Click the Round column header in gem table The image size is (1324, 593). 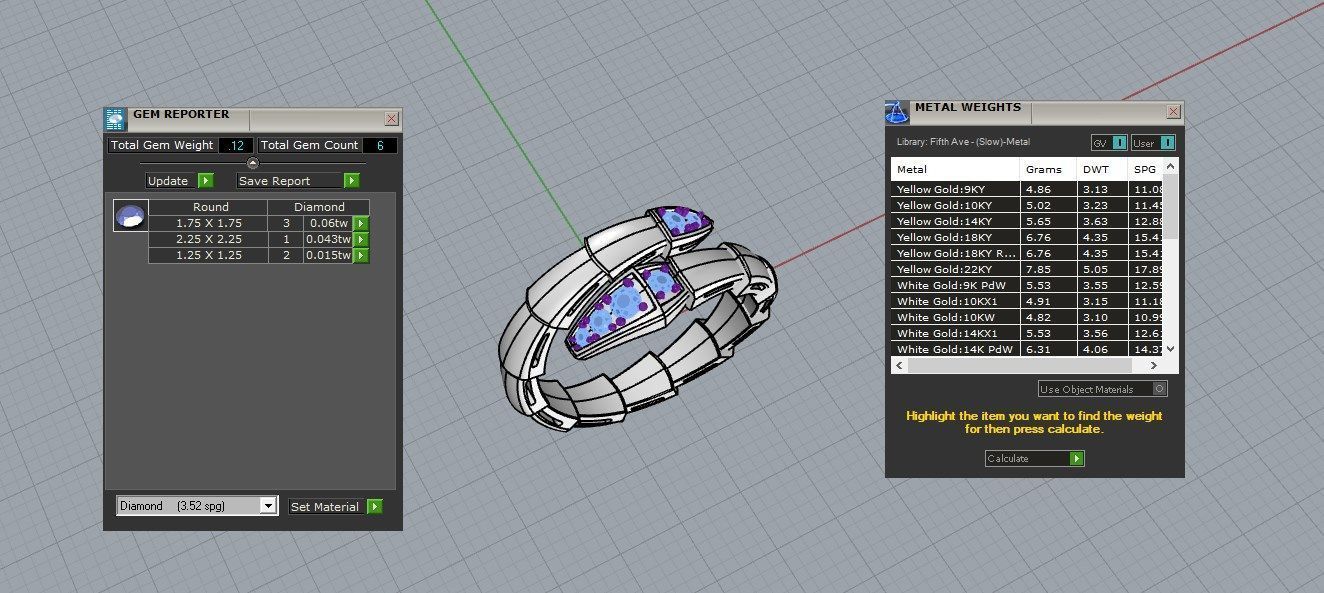point(208,208)
